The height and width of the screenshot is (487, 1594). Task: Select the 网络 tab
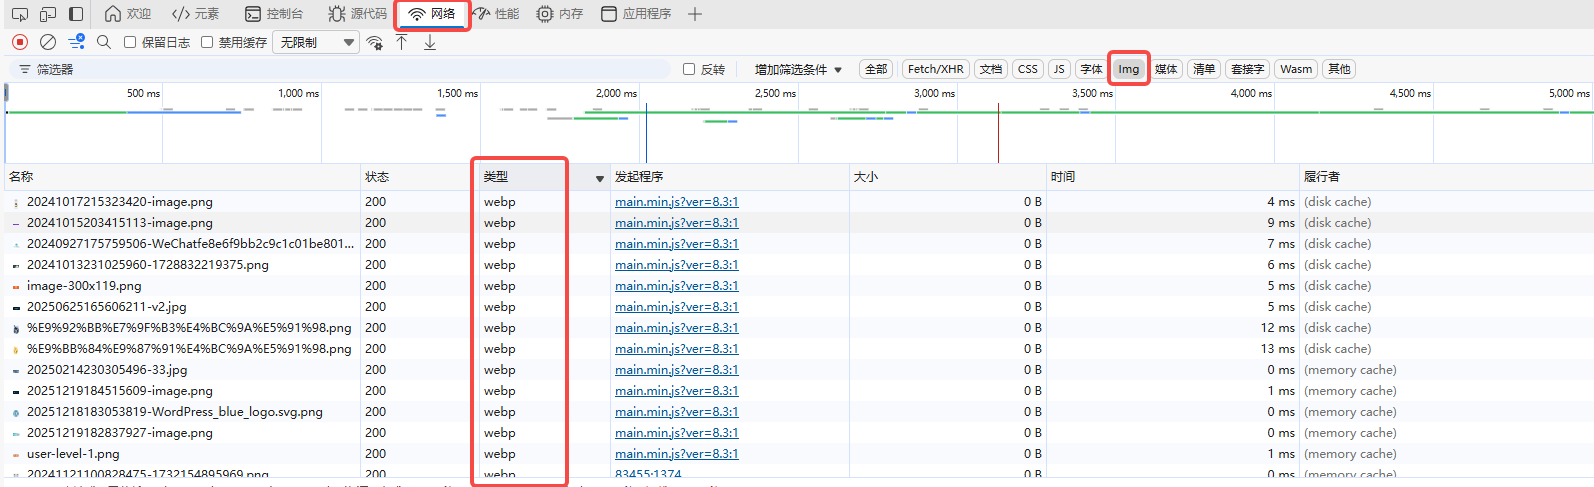tap(432, 14)
